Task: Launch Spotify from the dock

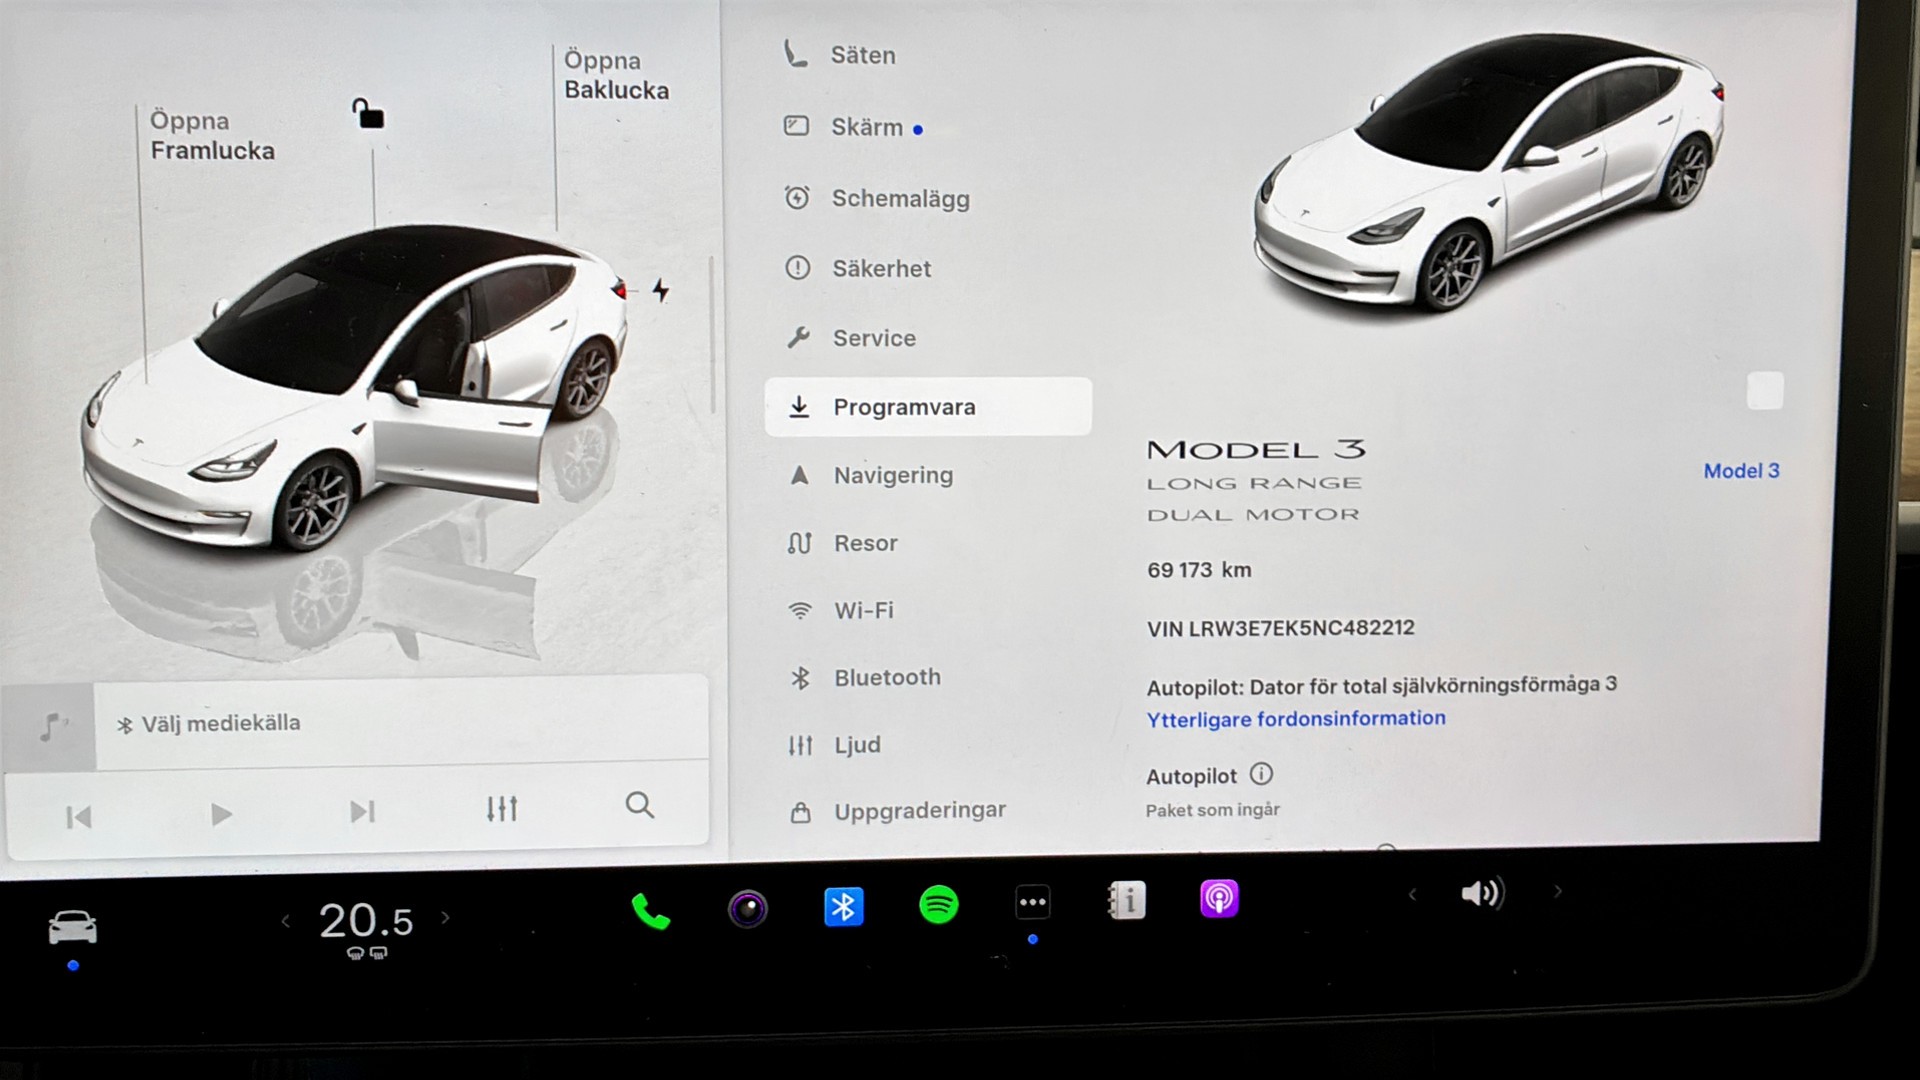Action: point(938,905)
